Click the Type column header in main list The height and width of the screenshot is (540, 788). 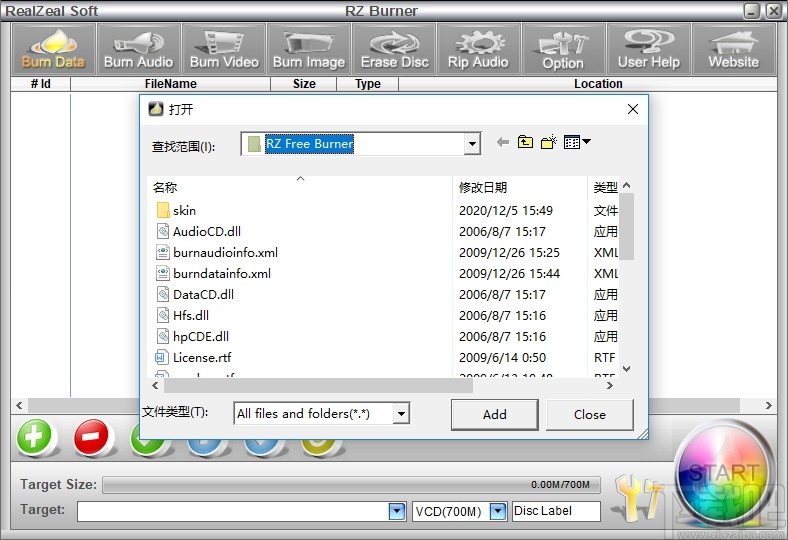367,84
